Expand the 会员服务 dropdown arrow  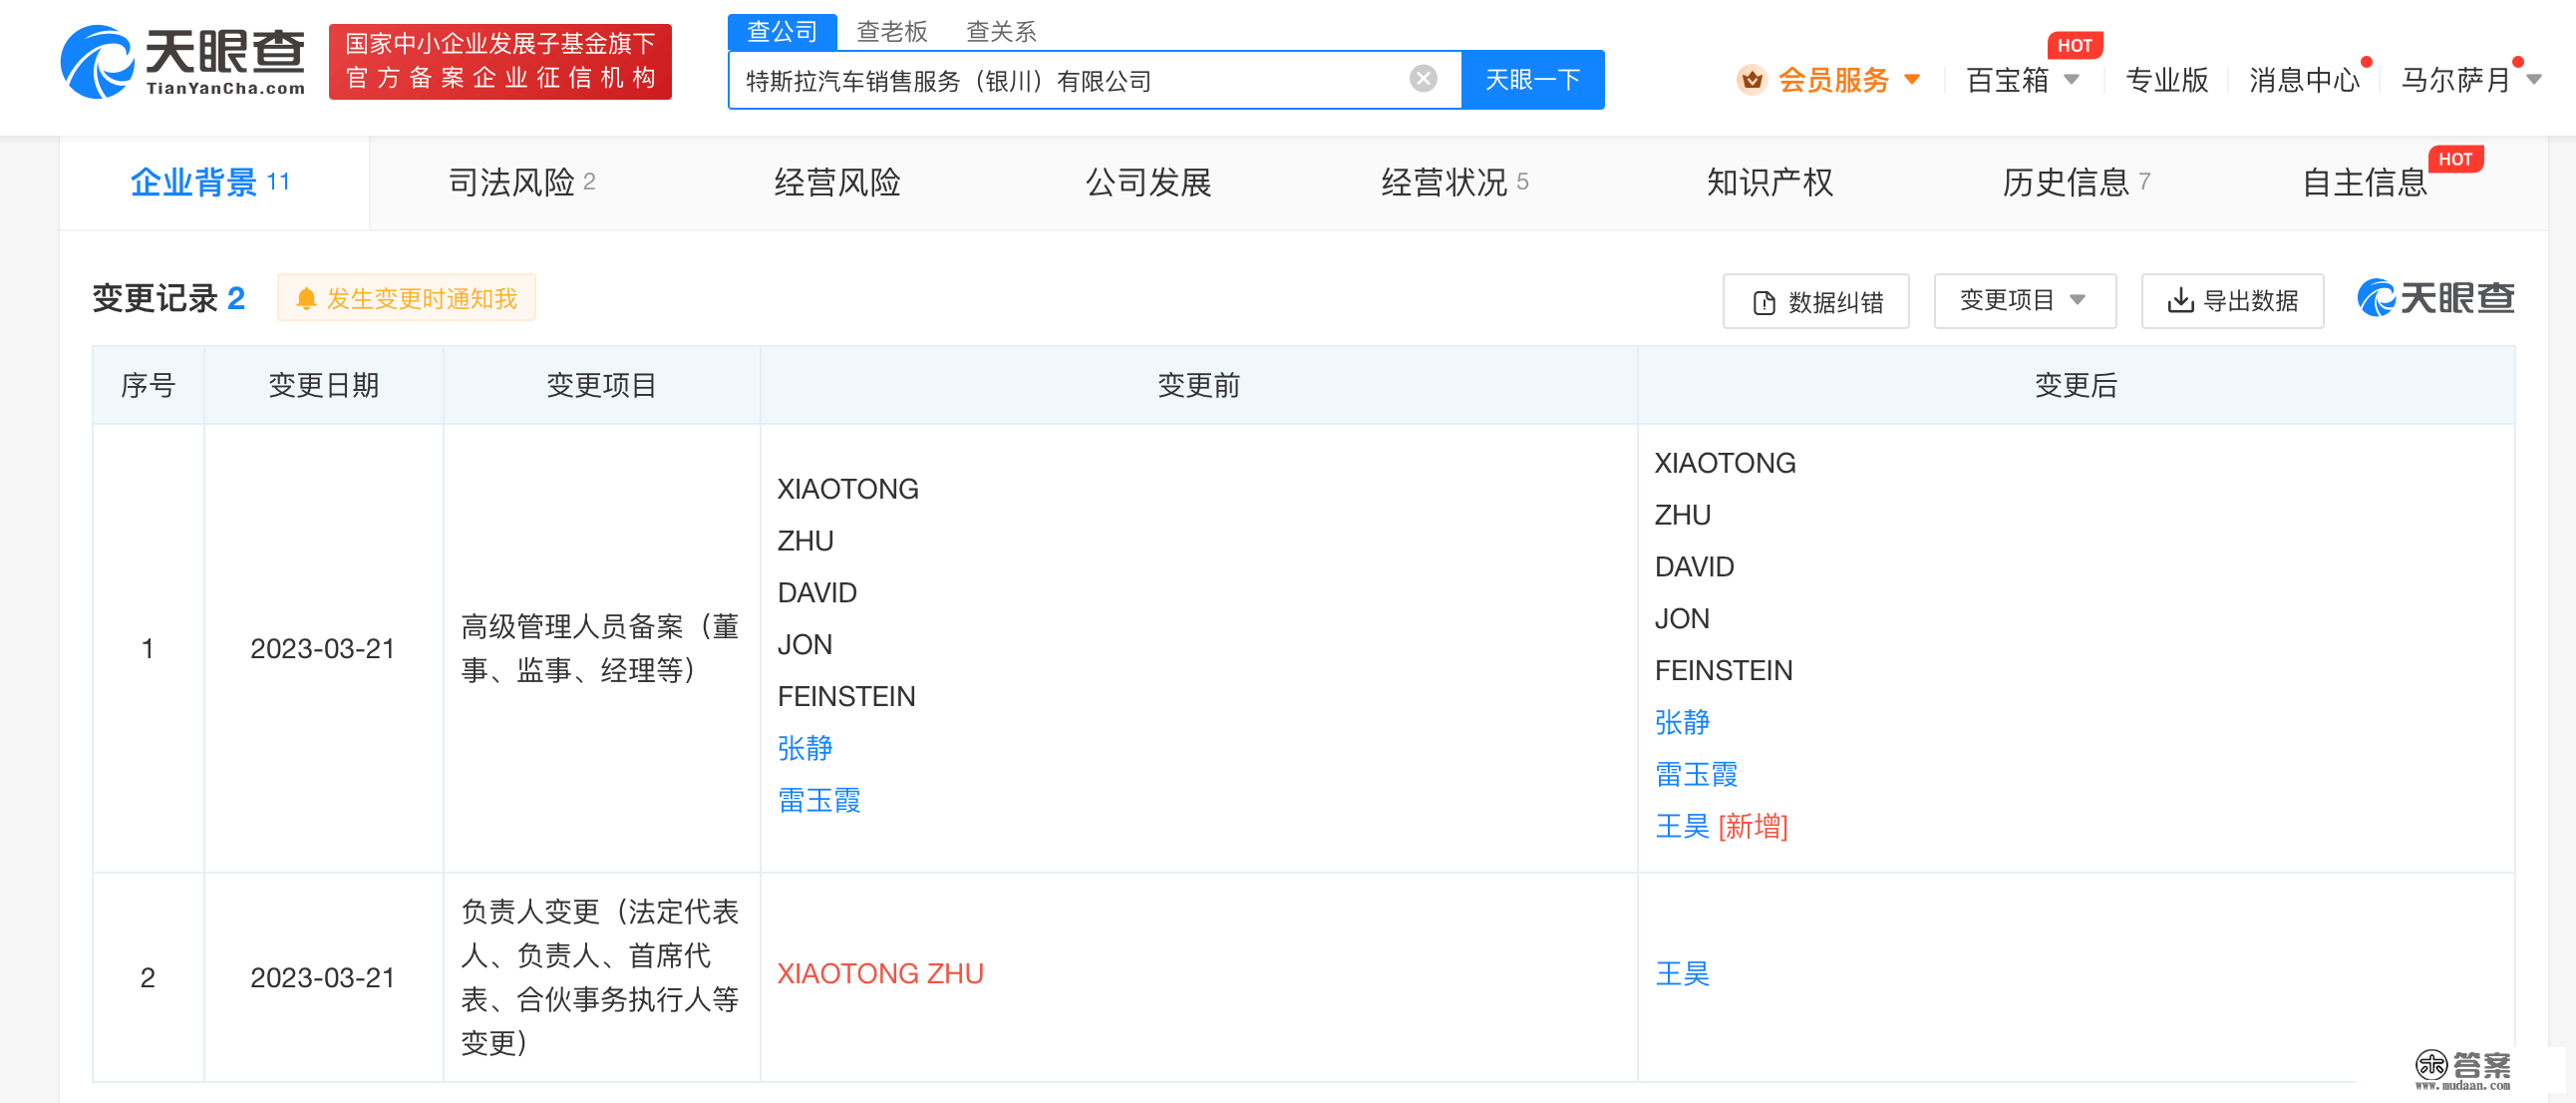[x=1912, y=80]
